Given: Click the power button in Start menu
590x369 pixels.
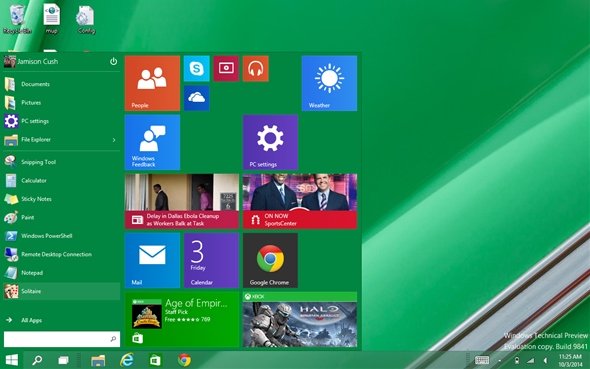Looking at the screenshot, I should [113, 61].
